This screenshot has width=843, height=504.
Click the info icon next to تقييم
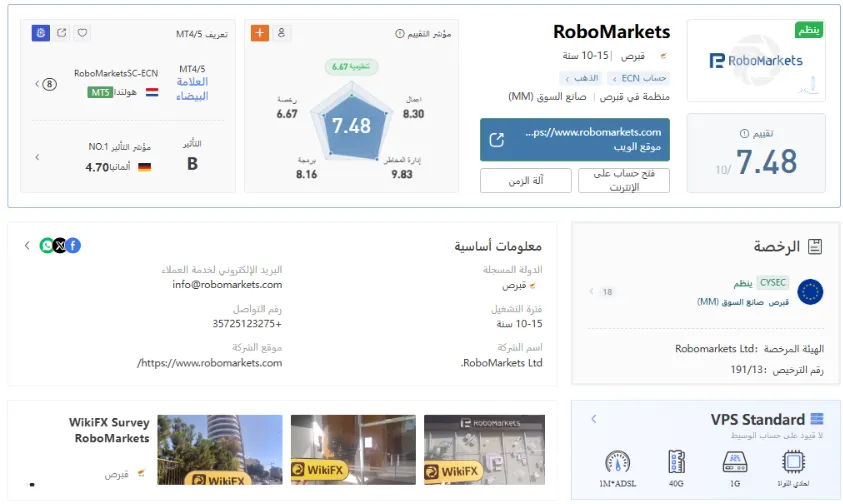tap(744, 133)
